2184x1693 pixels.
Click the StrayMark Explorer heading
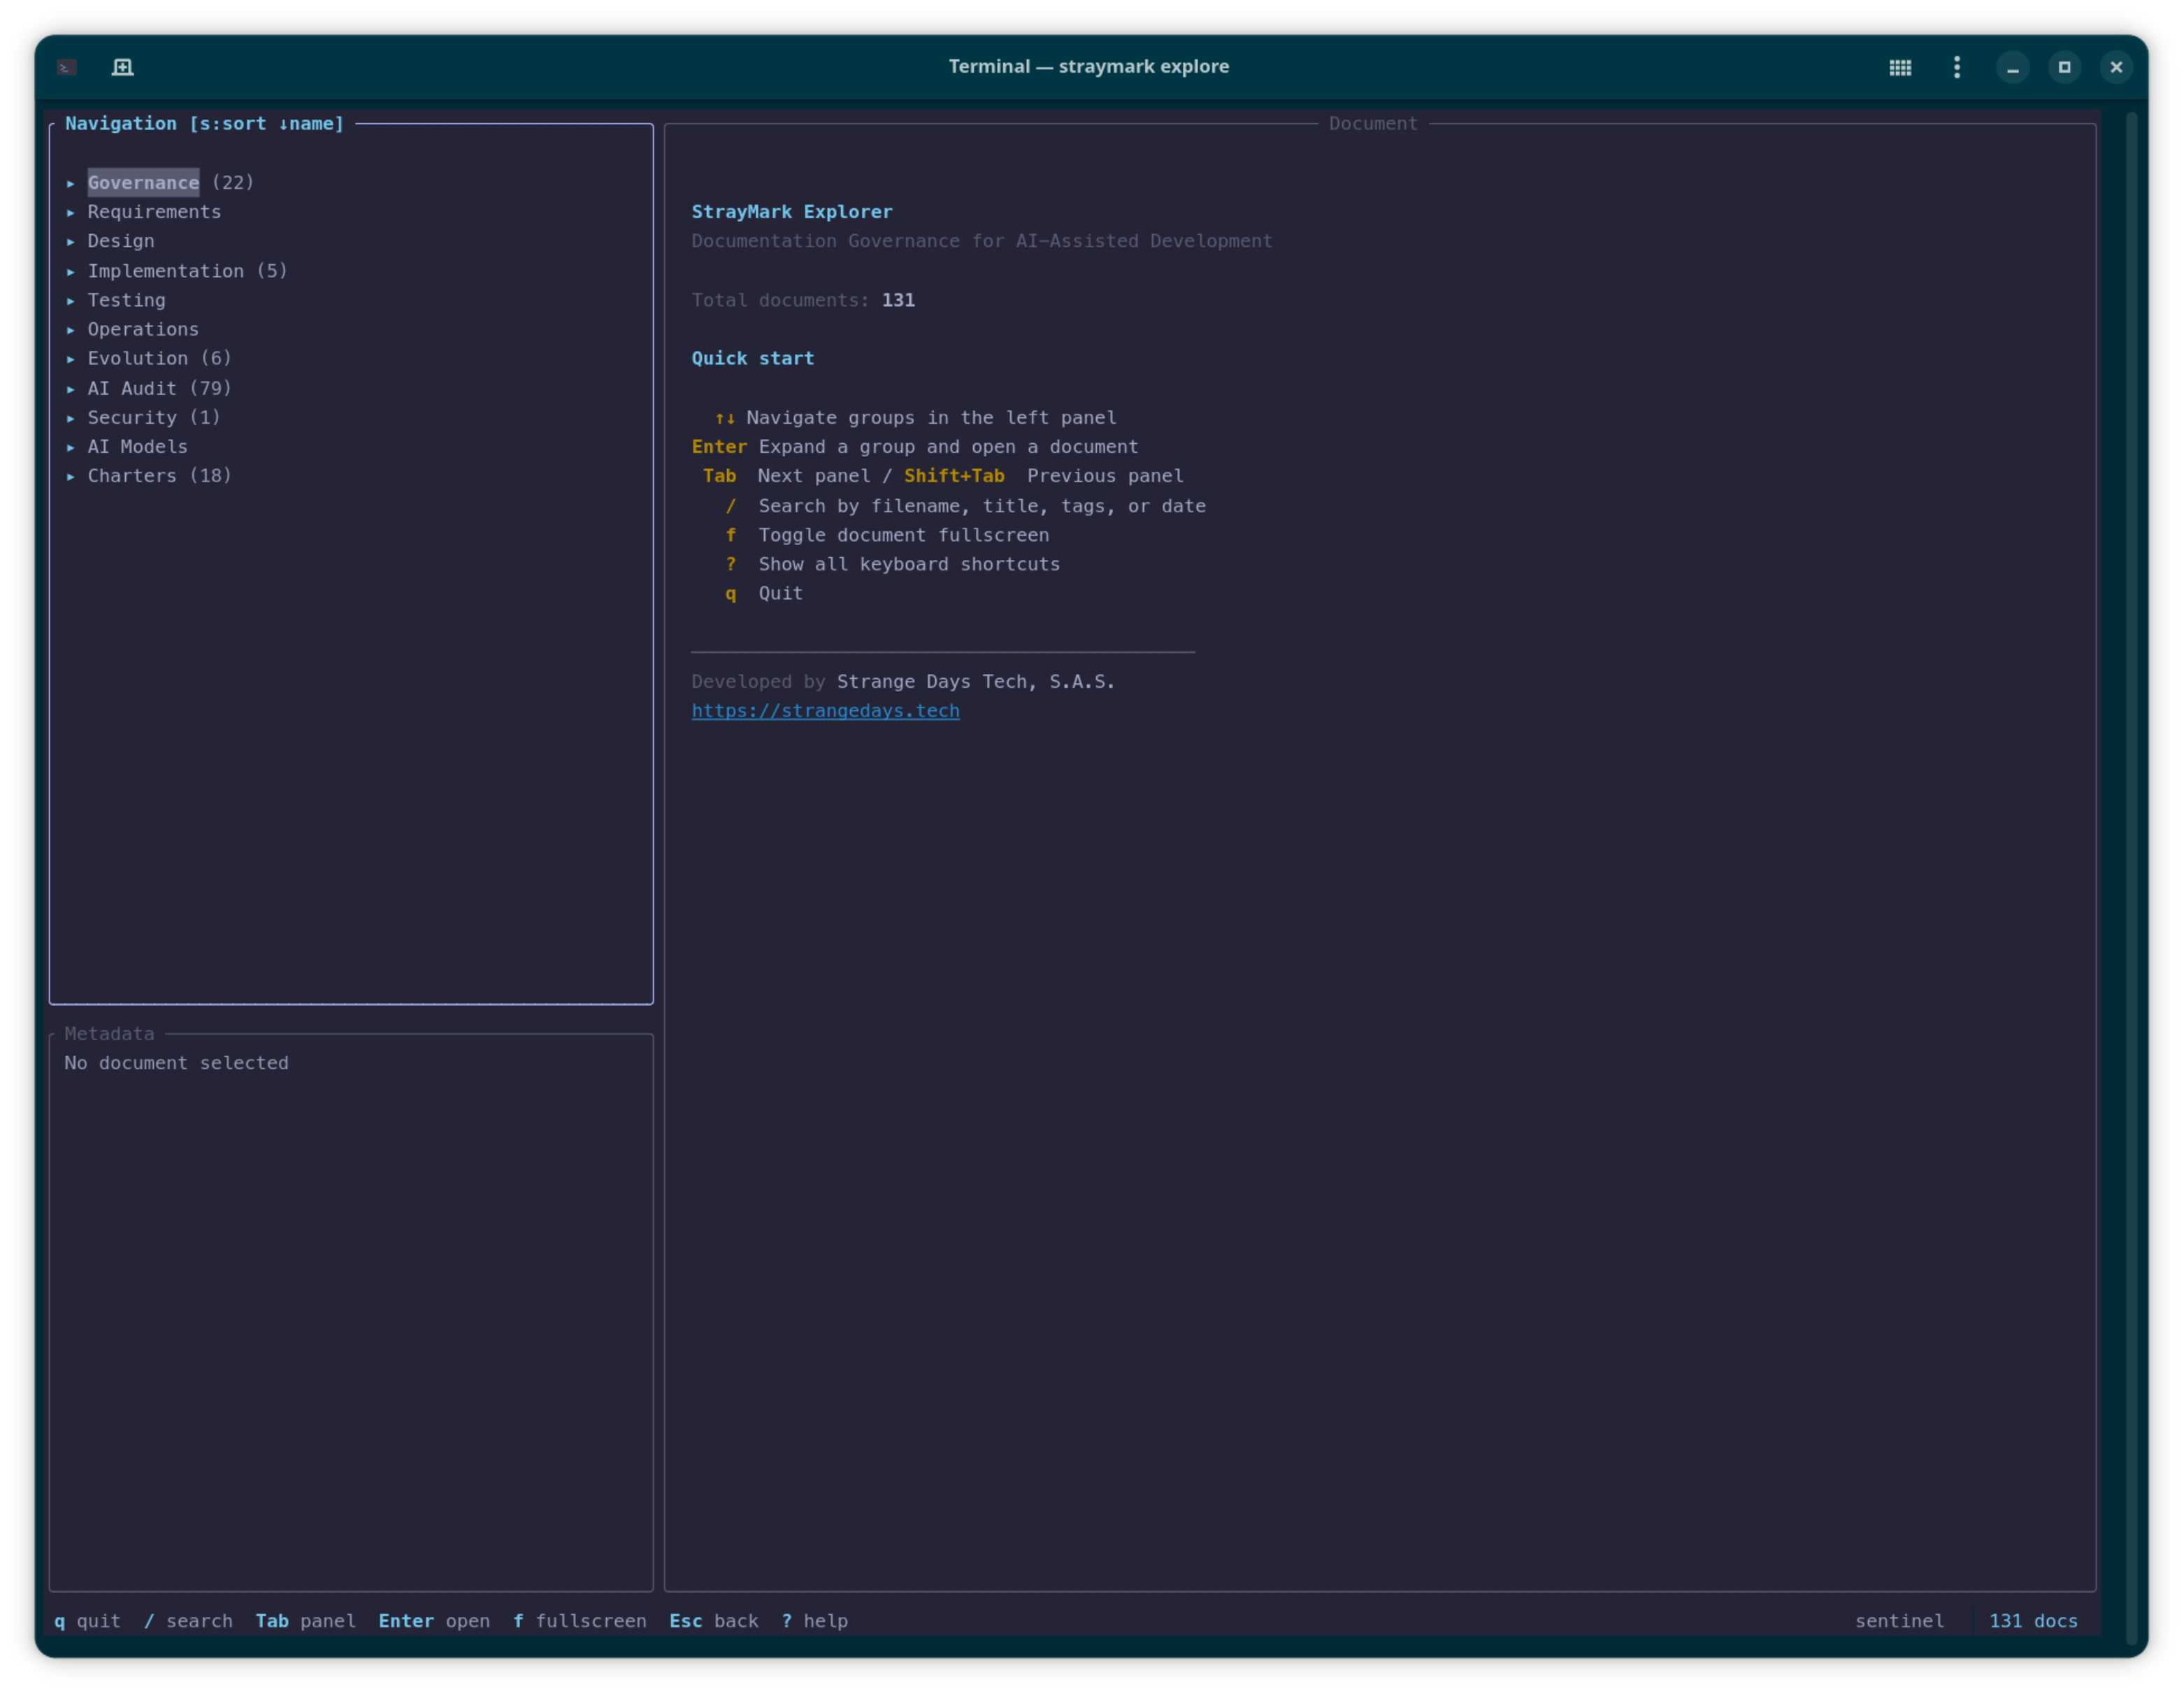792,212
